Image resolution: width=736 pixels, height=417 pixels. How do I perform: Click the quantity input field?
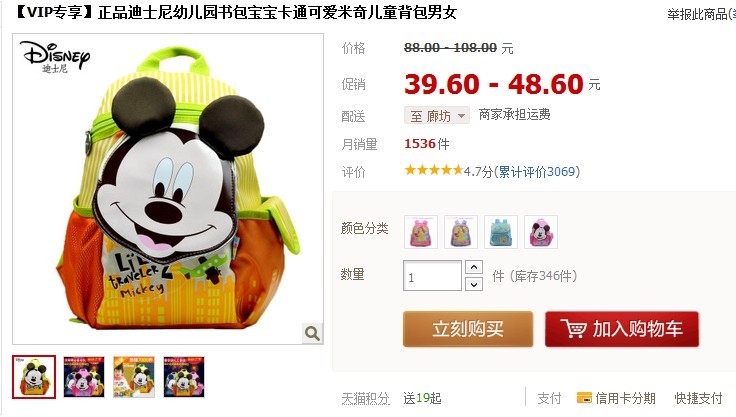[432, 276]
